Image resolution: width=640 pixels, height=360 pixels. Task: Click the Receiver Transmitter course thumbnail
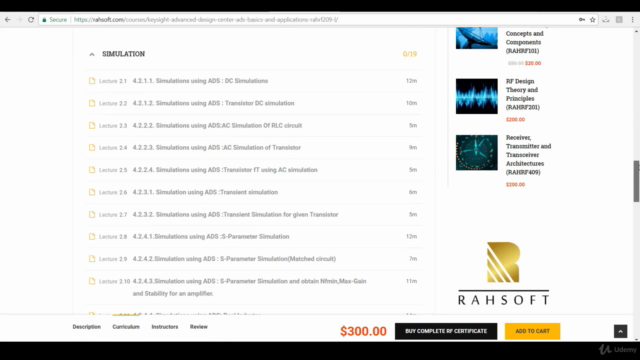pyautogui.click(x=477, y=153)
